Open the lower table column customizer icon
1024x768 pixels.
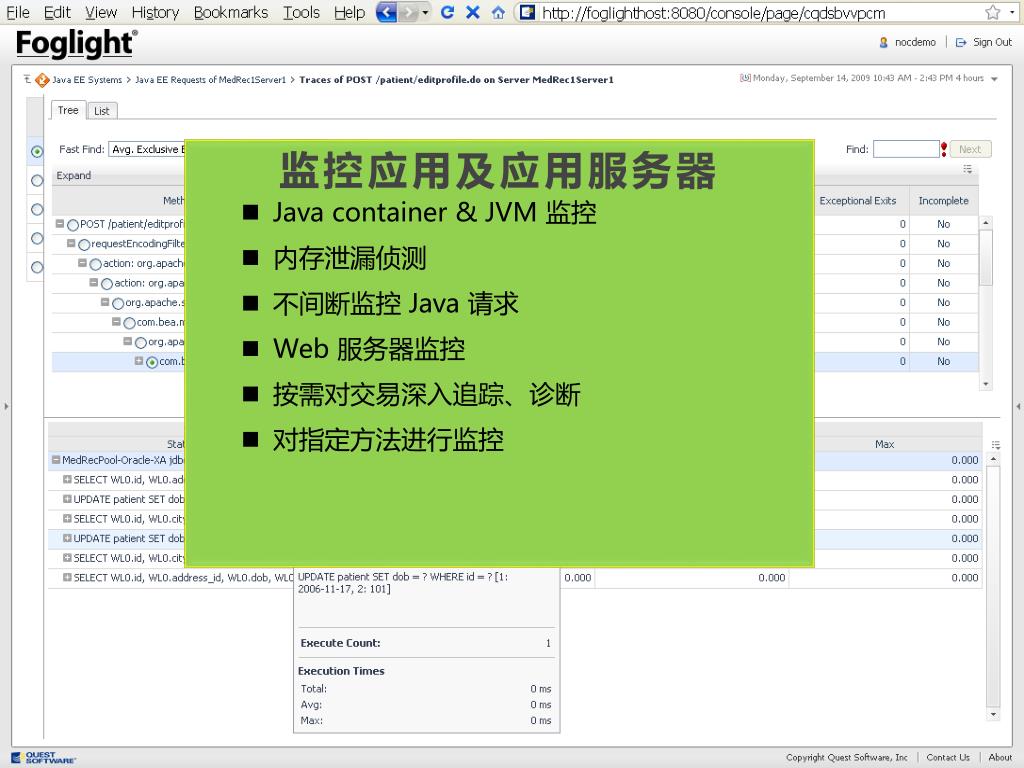pyautogui.click(x=996, y=445)
